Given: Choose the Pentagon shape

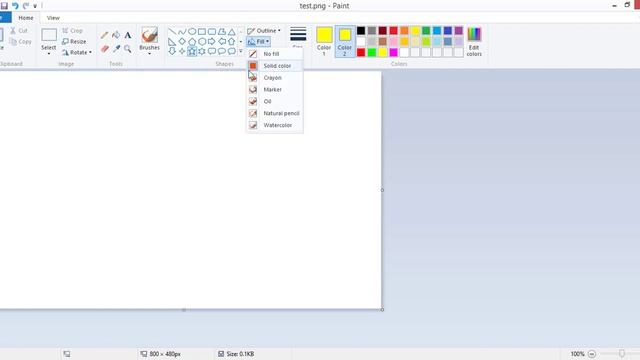Looking at the screenshot, I should (x=192, y=42).
